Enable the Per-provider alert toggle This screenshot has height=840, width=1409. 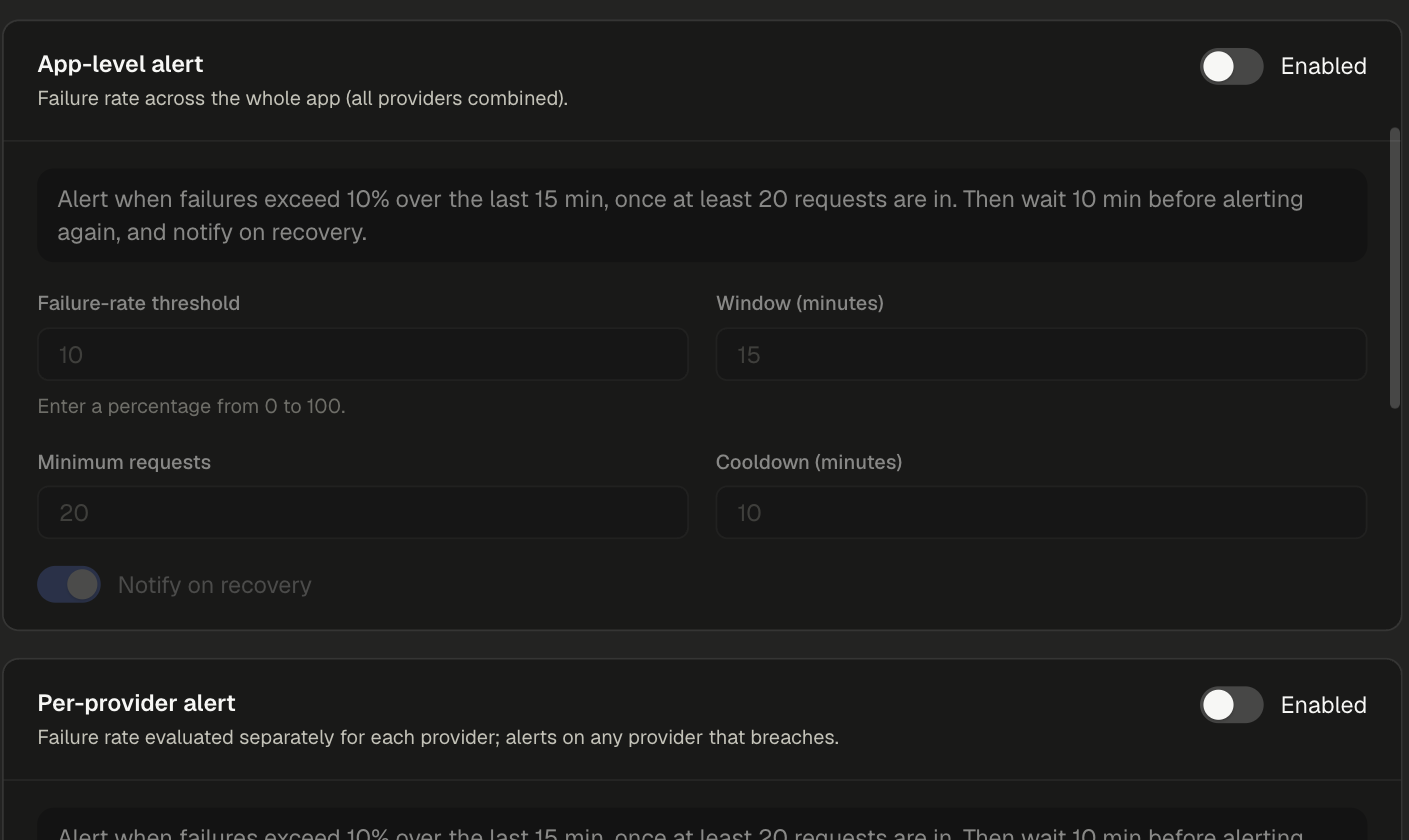coord(1231,706)
